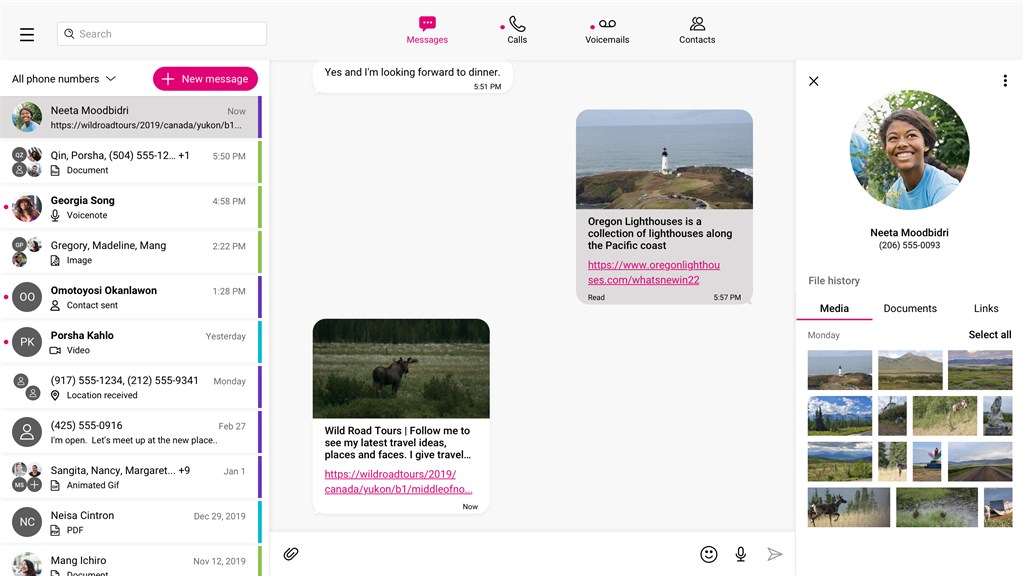
Task: Open the wildroadtours Yukon link
Action: (398, 481)
